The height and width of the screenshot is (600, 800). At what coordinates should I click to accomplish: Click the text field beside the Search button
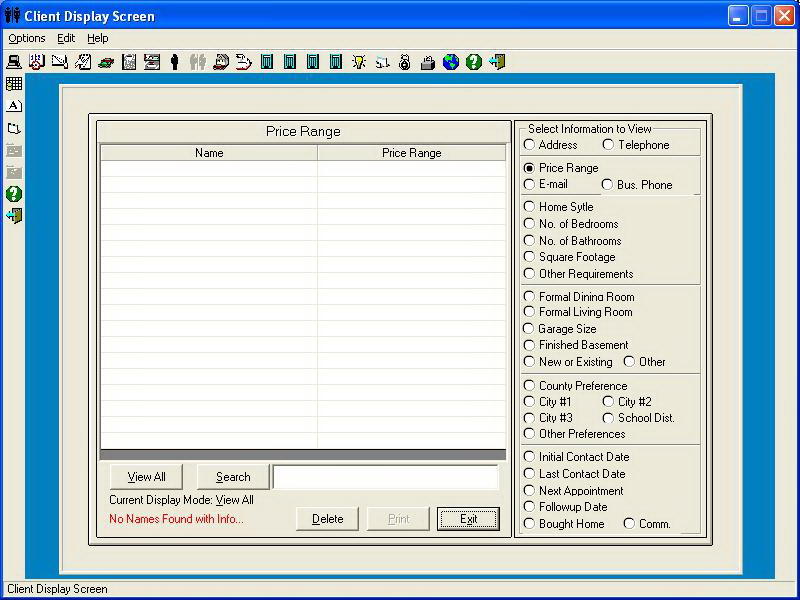(385, 477)
